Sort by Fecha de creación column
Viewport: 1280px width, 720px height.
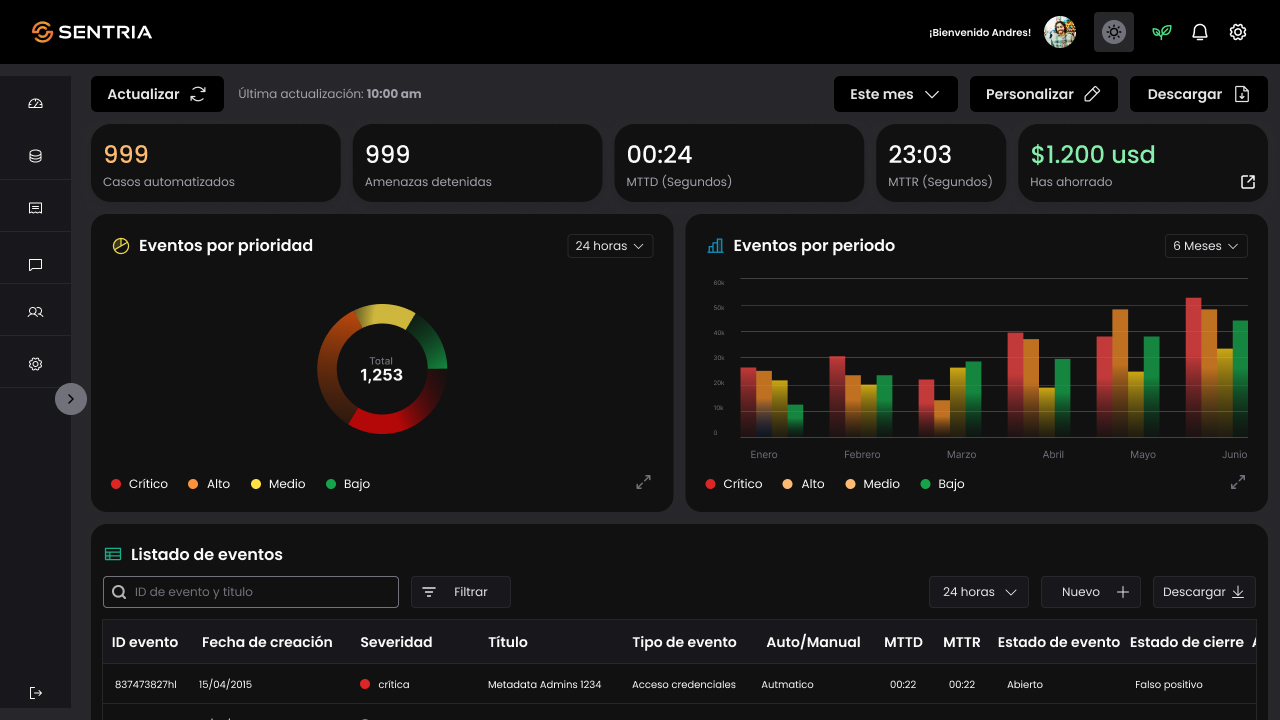pyautogui.click(x=267, y=642)
